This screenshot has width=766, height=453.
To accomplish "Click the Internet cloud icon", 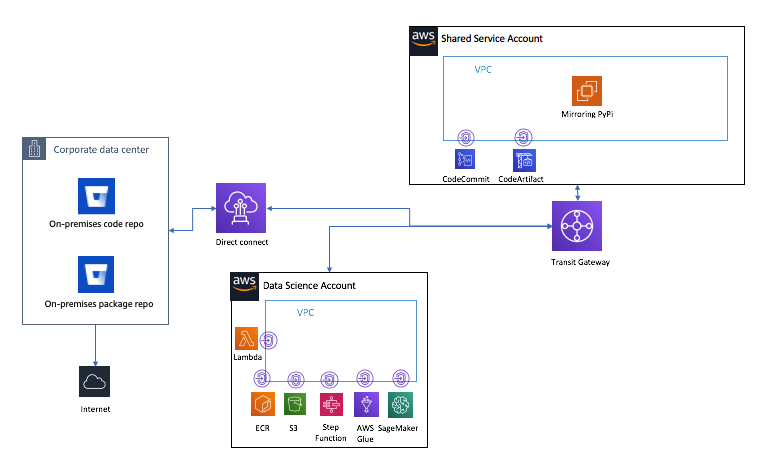I will (95, 382).
